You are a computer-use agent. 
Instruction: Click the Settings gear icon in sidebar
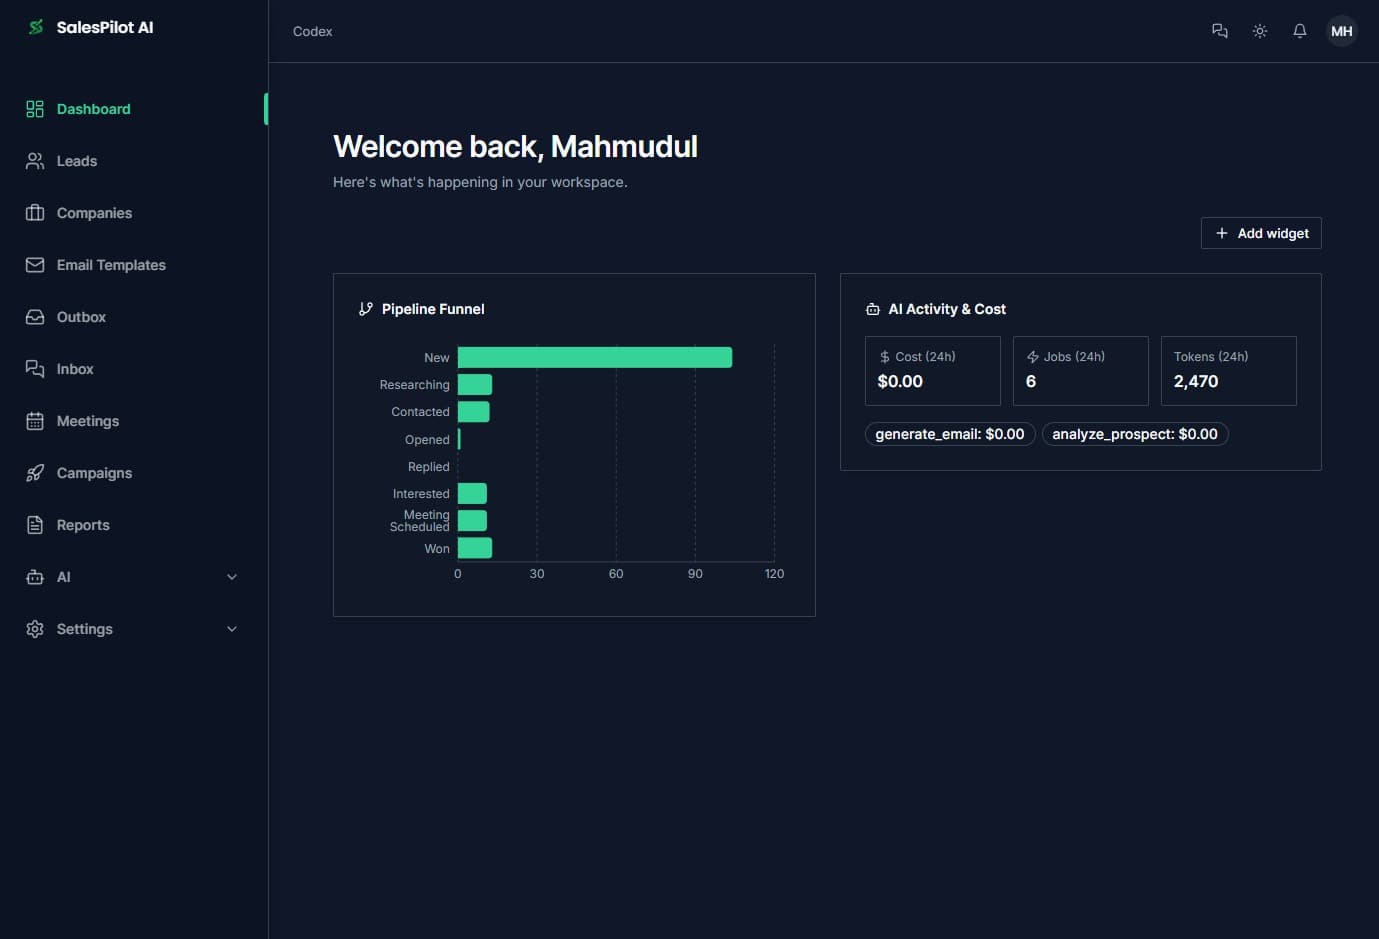(x=35, y=629)
